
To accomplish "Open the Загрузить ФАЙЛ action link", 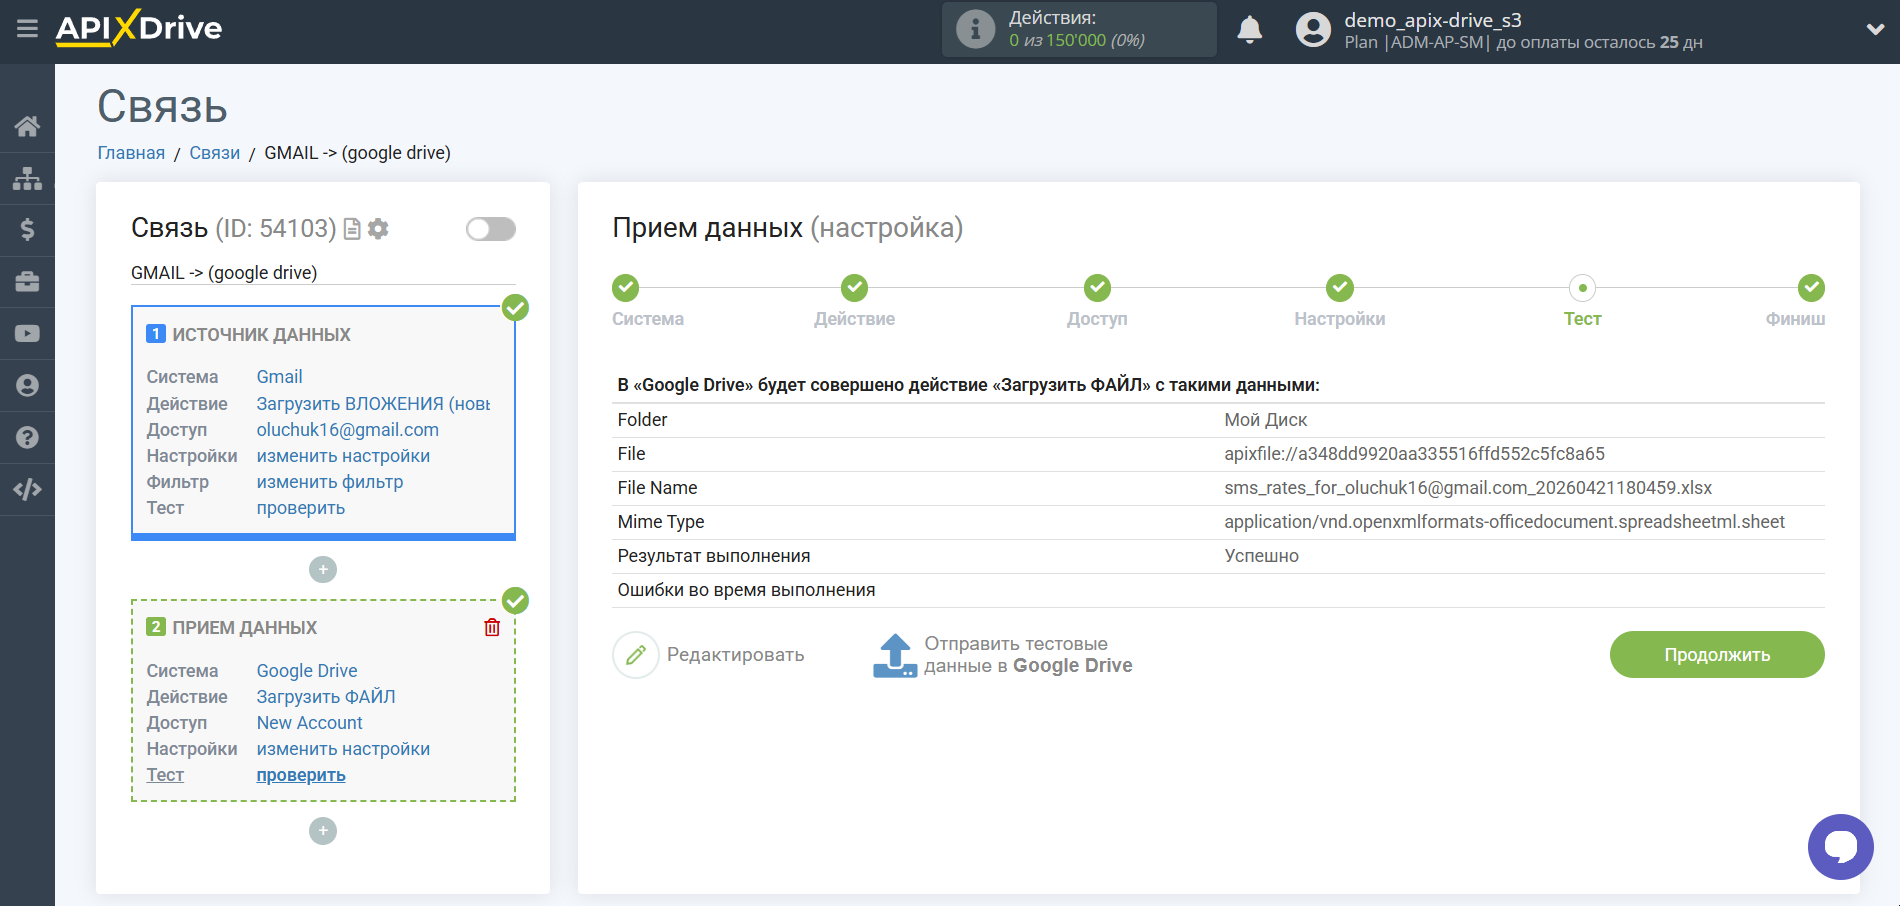I will tap(326, 697).
